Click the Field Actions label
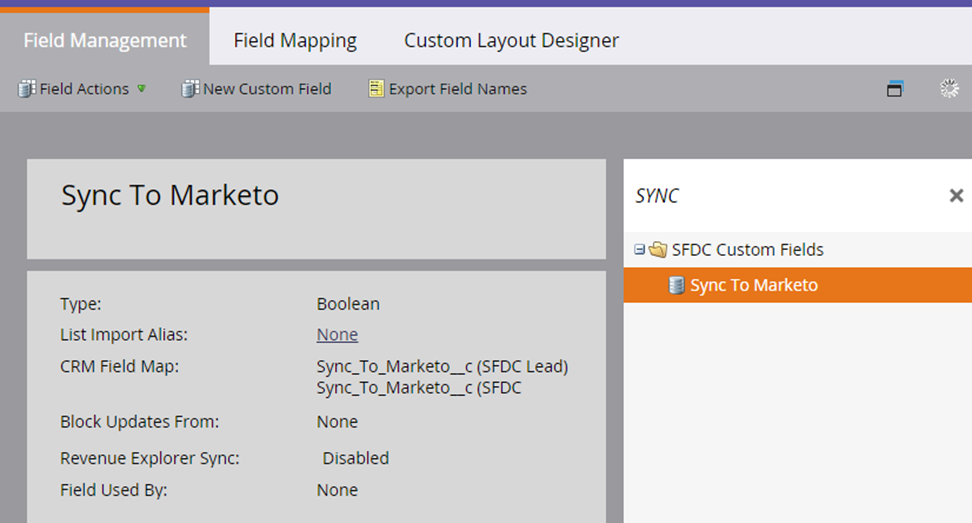The image size is (972, 523). click(84, 89)
